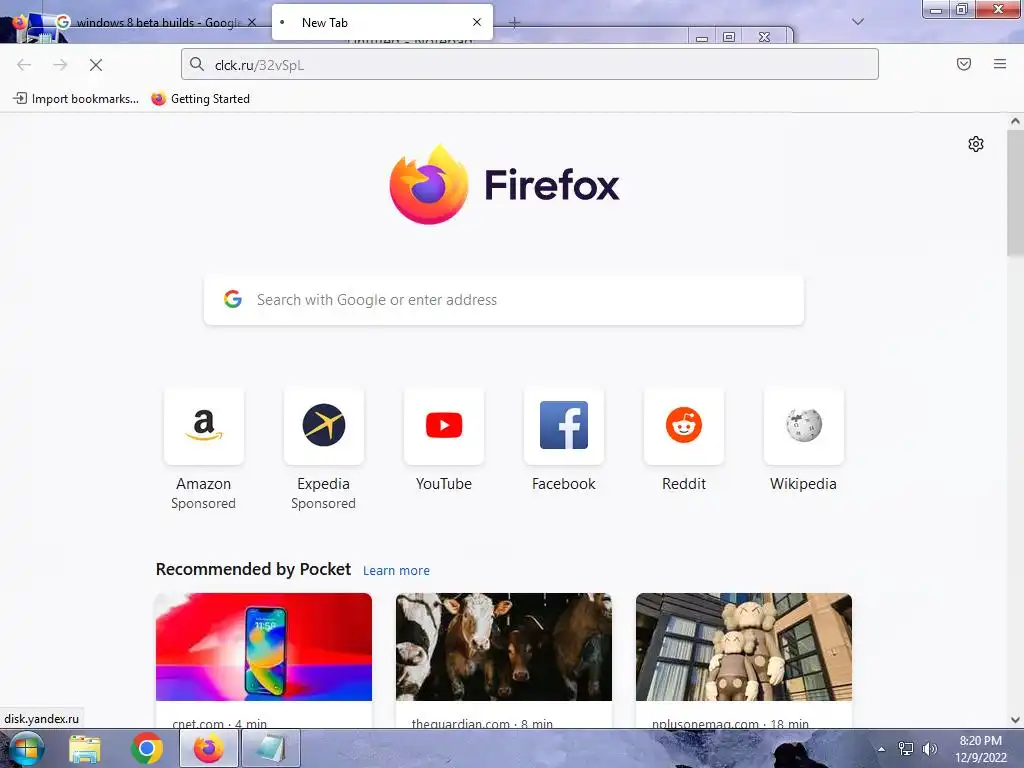Open the clock showing 8:20 PM
The width and height of the screenshot is (1024, 768).
pos(980,749)
